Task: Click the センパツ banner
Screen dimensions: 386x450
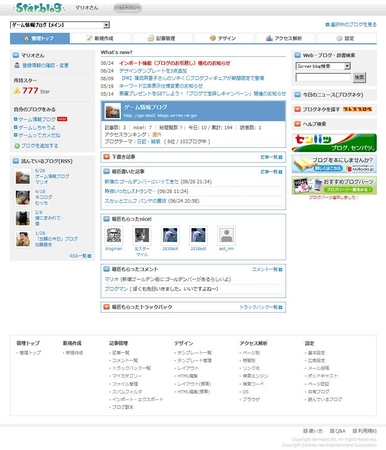Action: [x=334, y=143]
